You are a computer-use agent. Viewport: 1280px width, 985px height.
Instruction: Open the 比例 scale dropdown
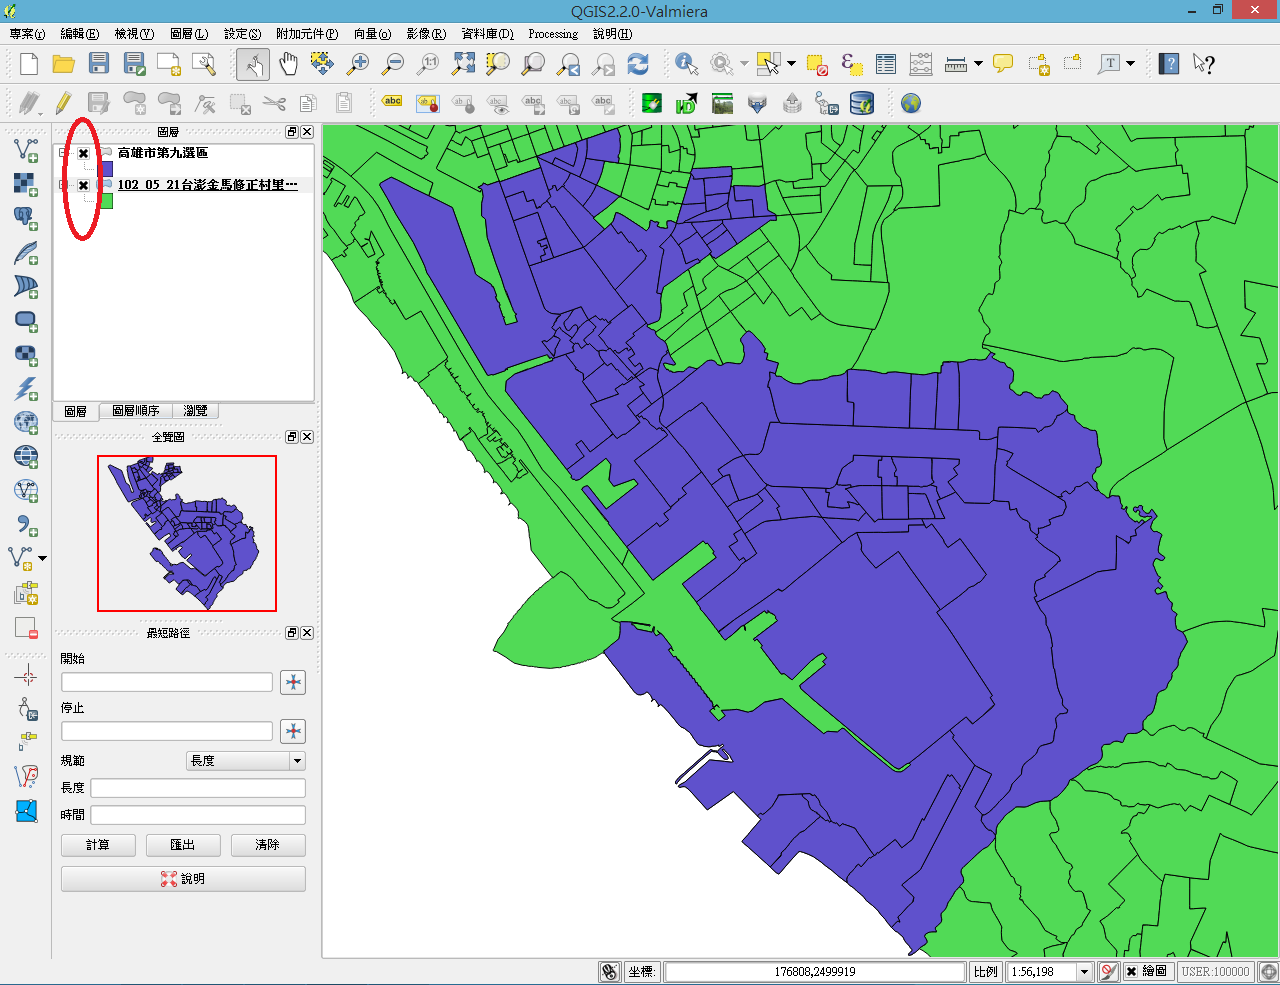click(1084, 971)
